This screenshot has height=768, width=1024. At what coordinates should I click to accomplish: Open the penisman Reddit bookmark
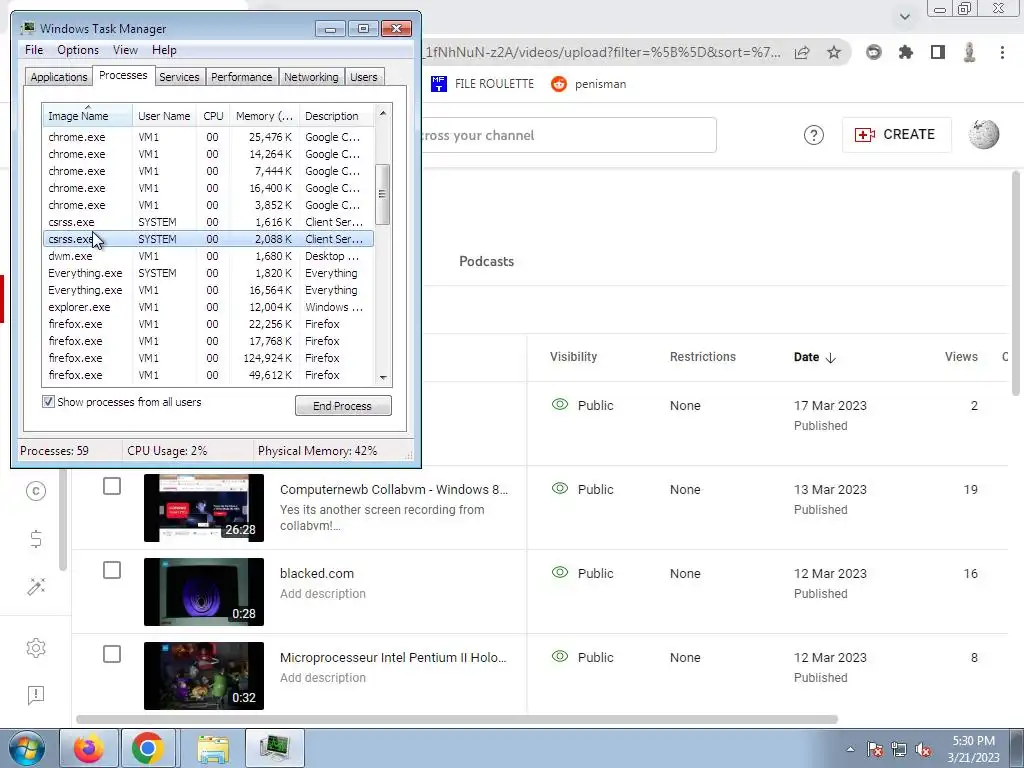coord(588,84)
